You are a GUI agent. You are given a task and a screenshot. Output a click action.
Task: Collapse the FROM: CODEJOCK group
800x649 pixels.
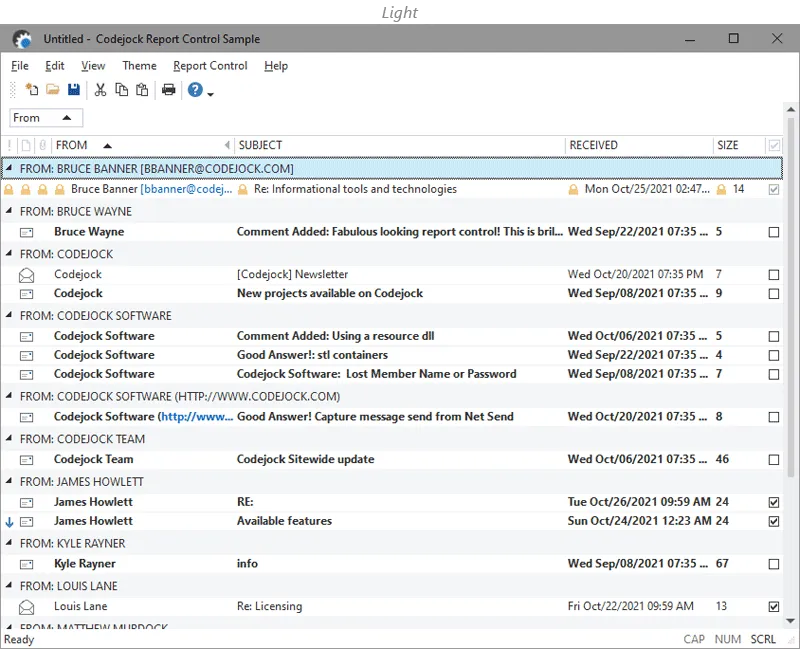click(x=9, y=253)
